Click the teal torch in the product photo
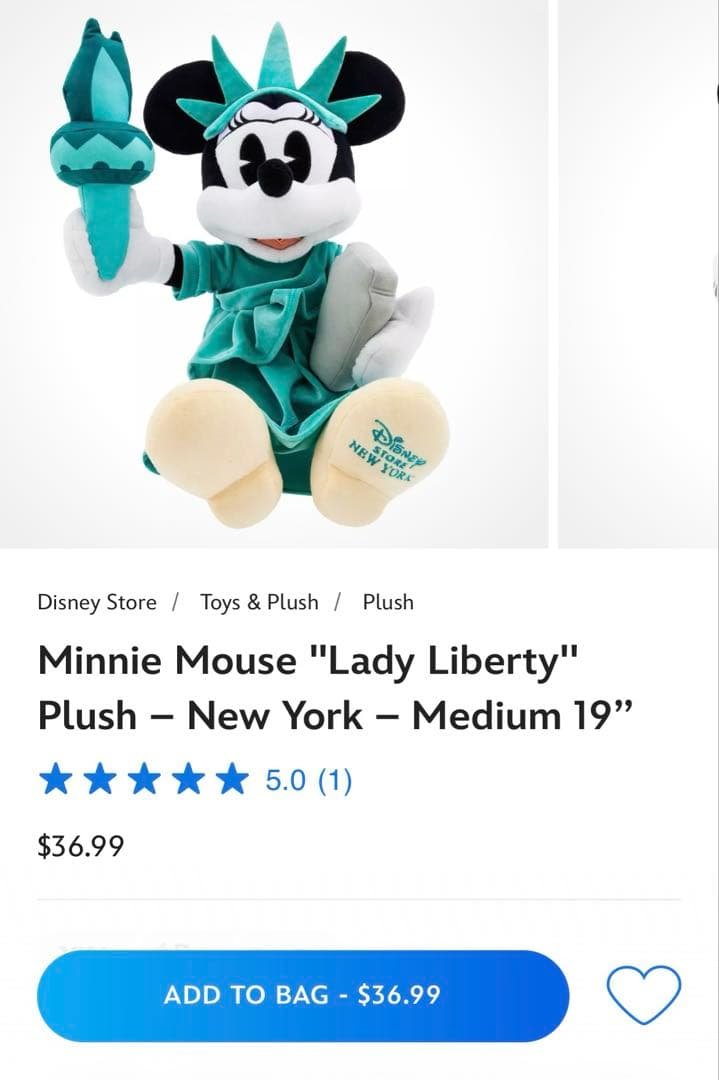Screen dimensions: 719x1080 [102, 148]
